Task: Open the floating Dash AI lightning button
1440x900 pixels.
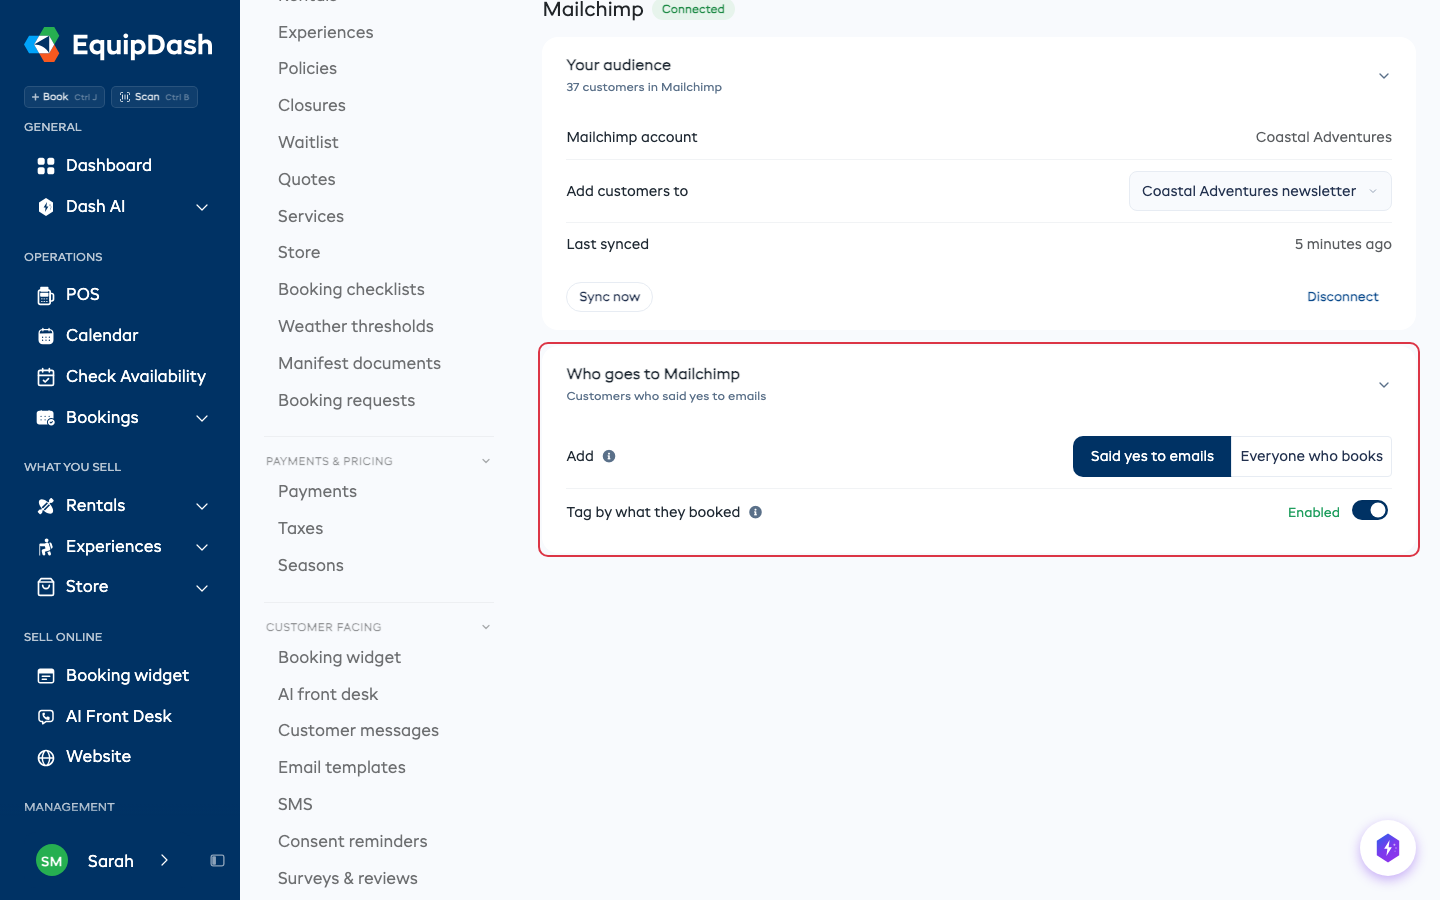Action: point(1388,848)
